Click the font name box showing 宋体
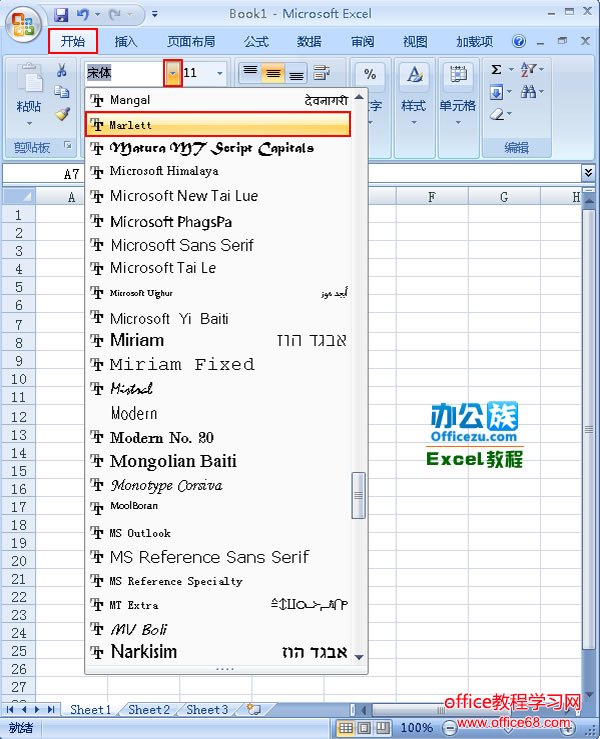Screen dimensions: 600x739 124,73
